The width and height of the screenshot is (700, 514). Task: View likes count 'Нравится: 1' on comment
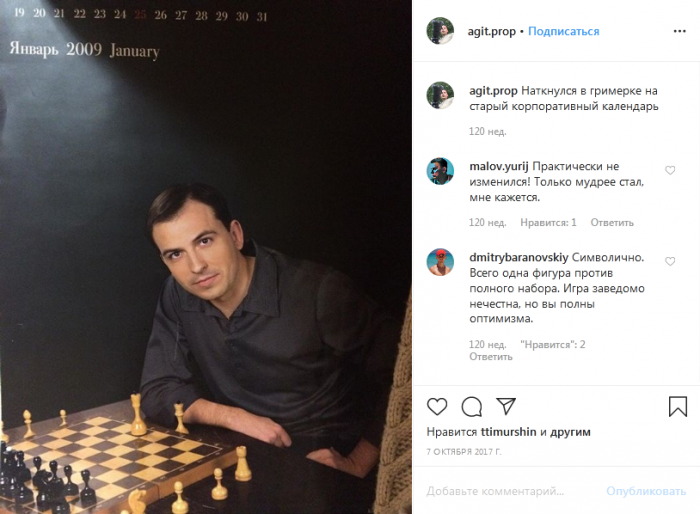pyautogui.click(x=548, y=222)
